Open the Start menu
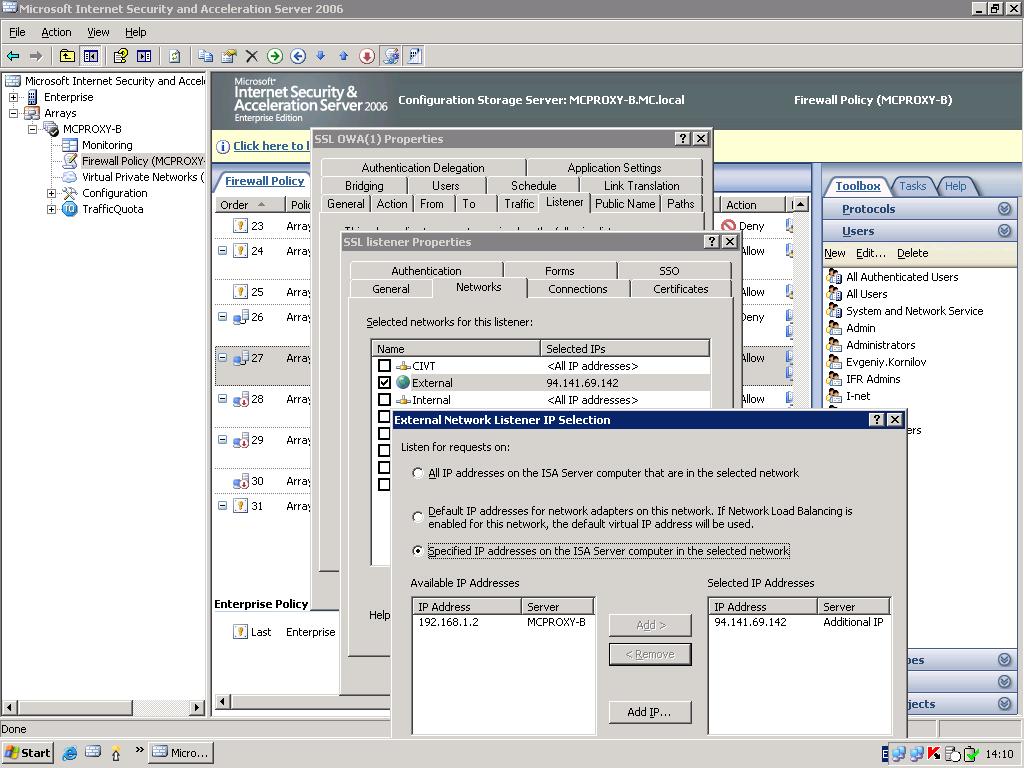The image size is (1024, 768). click(x=27, y=753)
